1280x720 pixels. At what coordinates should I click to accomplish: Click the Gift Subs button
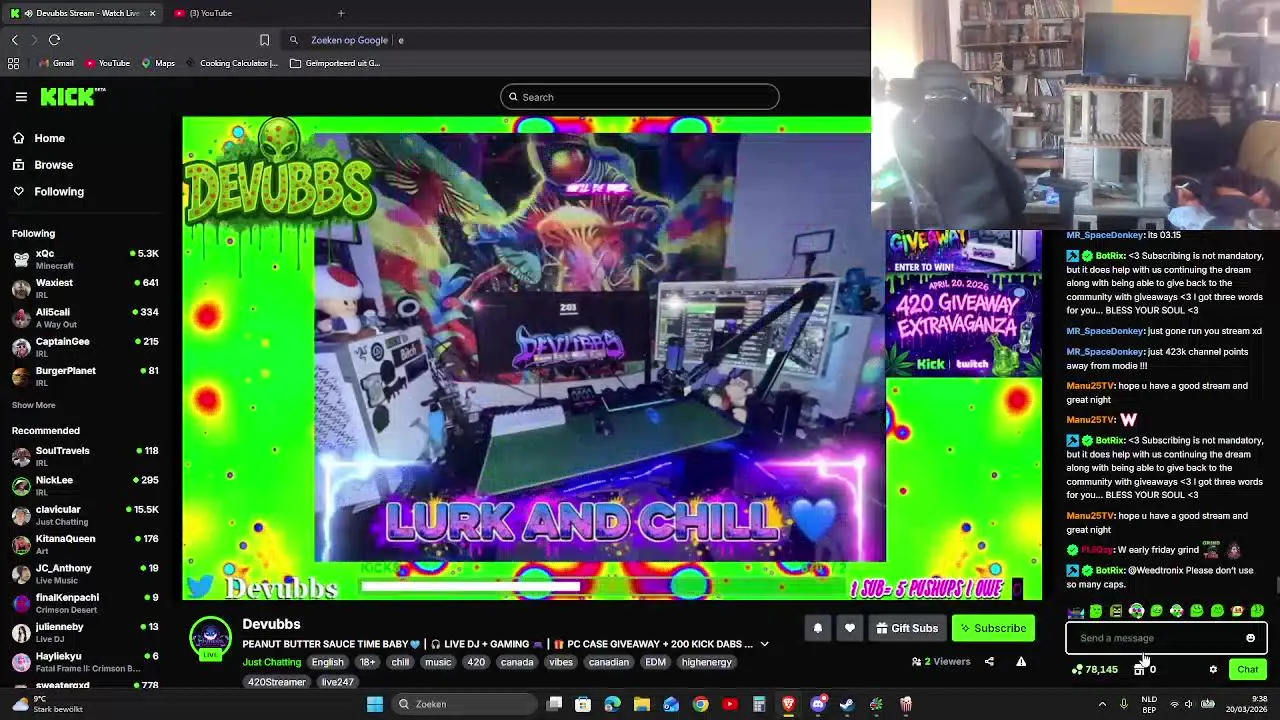point(907,628)
